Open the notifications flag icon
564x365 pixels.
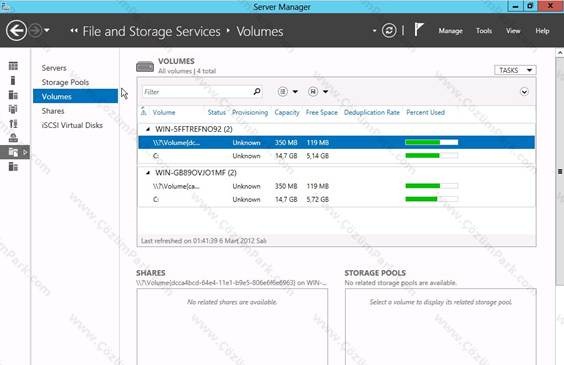(418, 30)
